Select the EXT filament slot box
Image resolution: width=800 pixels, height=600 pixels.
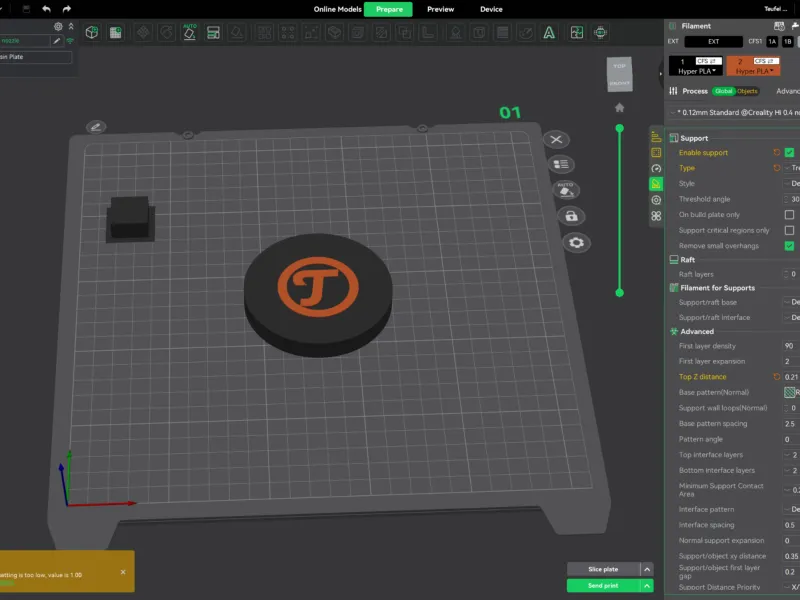click(713, 42)
